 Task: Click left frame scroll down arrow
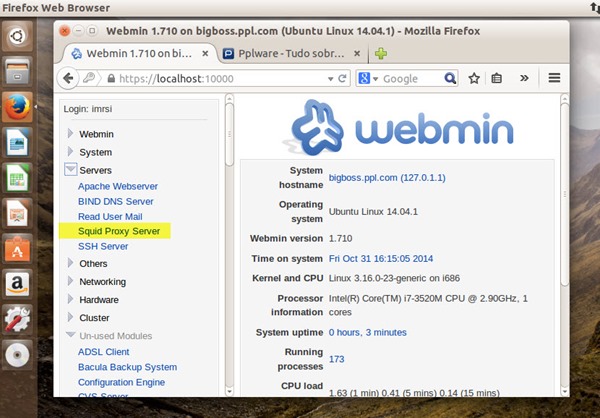[229, 391]
